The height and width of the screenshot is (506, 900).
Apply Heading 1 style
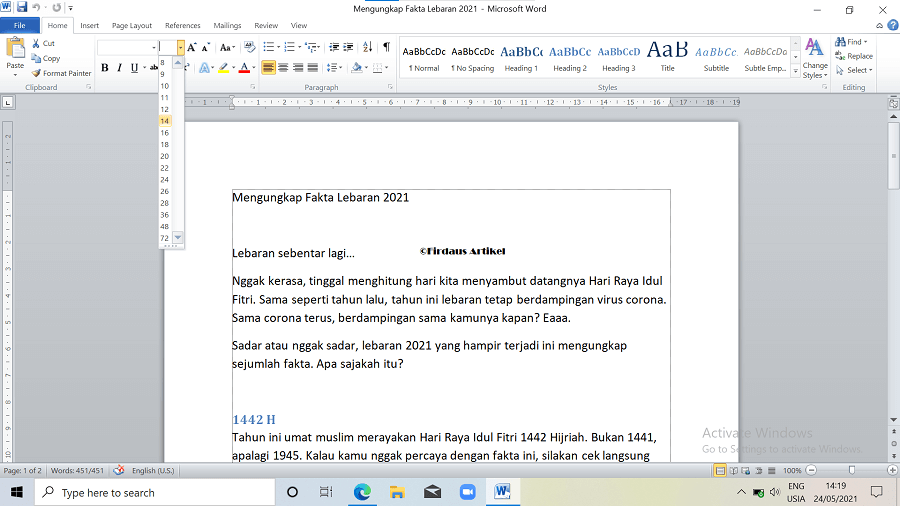coord(521,59)
